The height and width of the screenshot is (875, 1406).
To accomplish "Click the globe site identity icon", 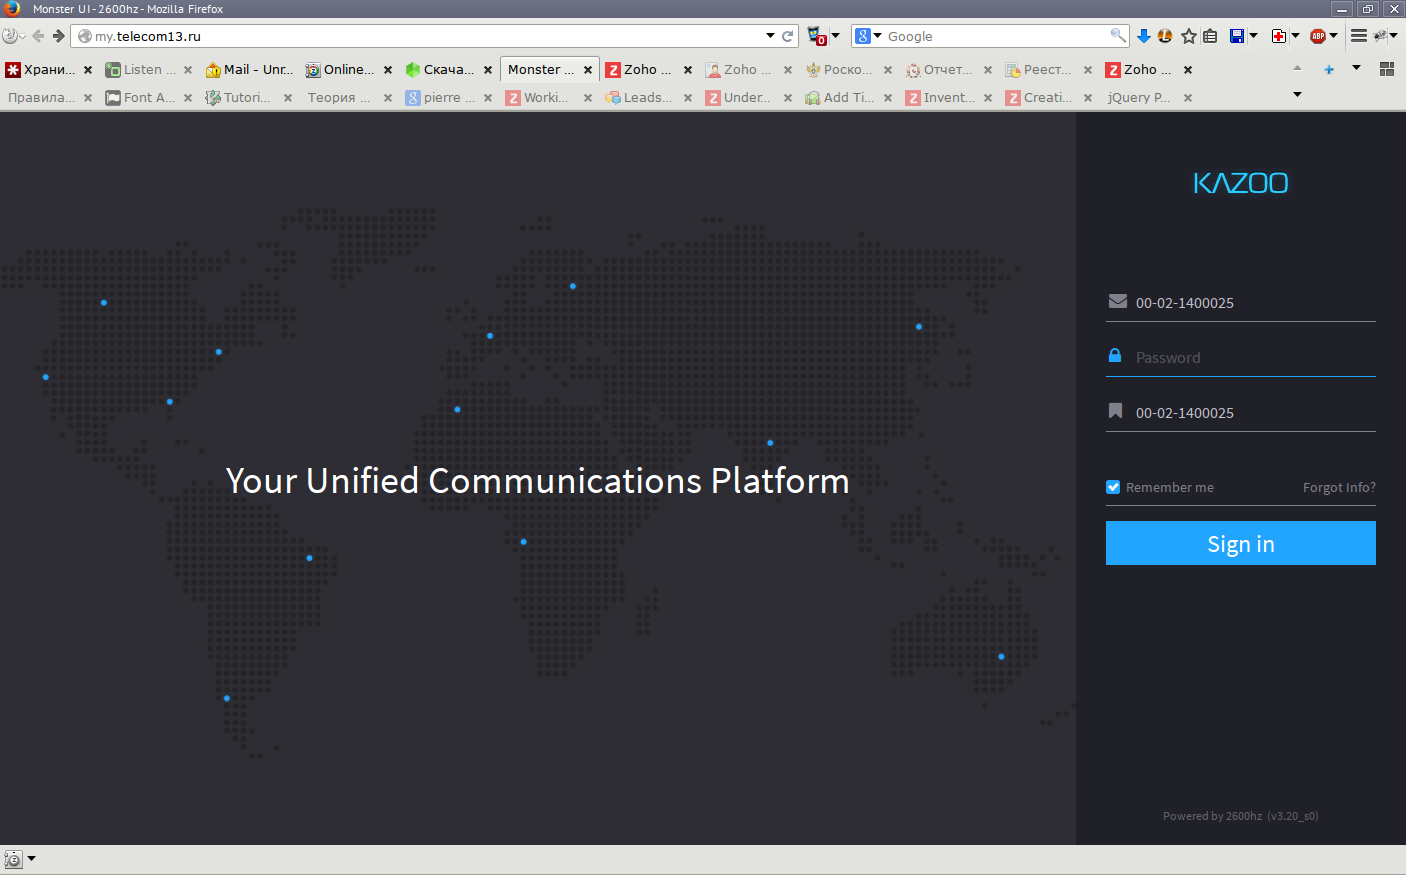I will pyautogui.click(x=85, y=36).
